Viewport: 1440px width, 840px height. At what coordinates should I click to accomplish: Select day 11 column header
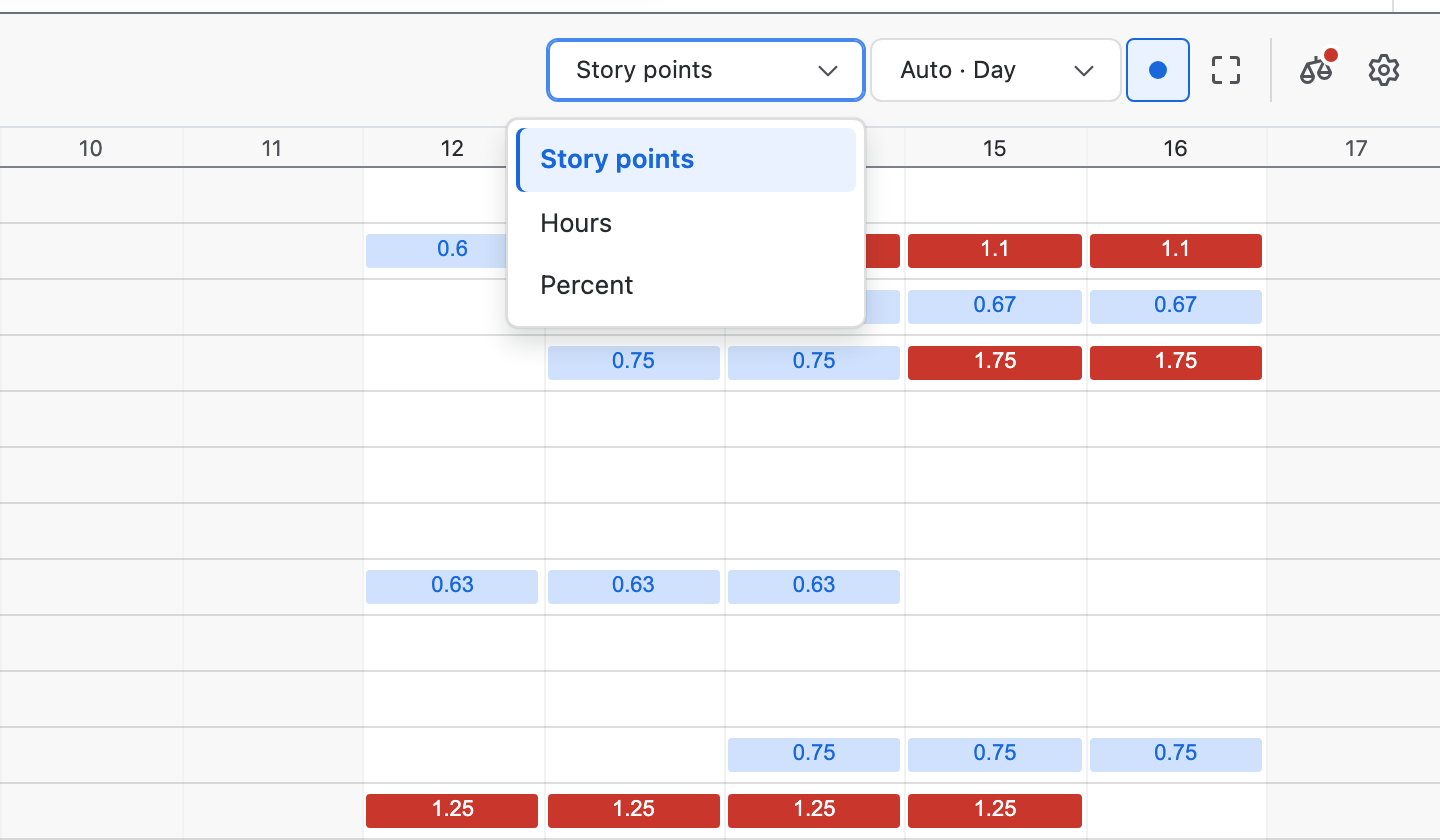click(x=271, y=148)
